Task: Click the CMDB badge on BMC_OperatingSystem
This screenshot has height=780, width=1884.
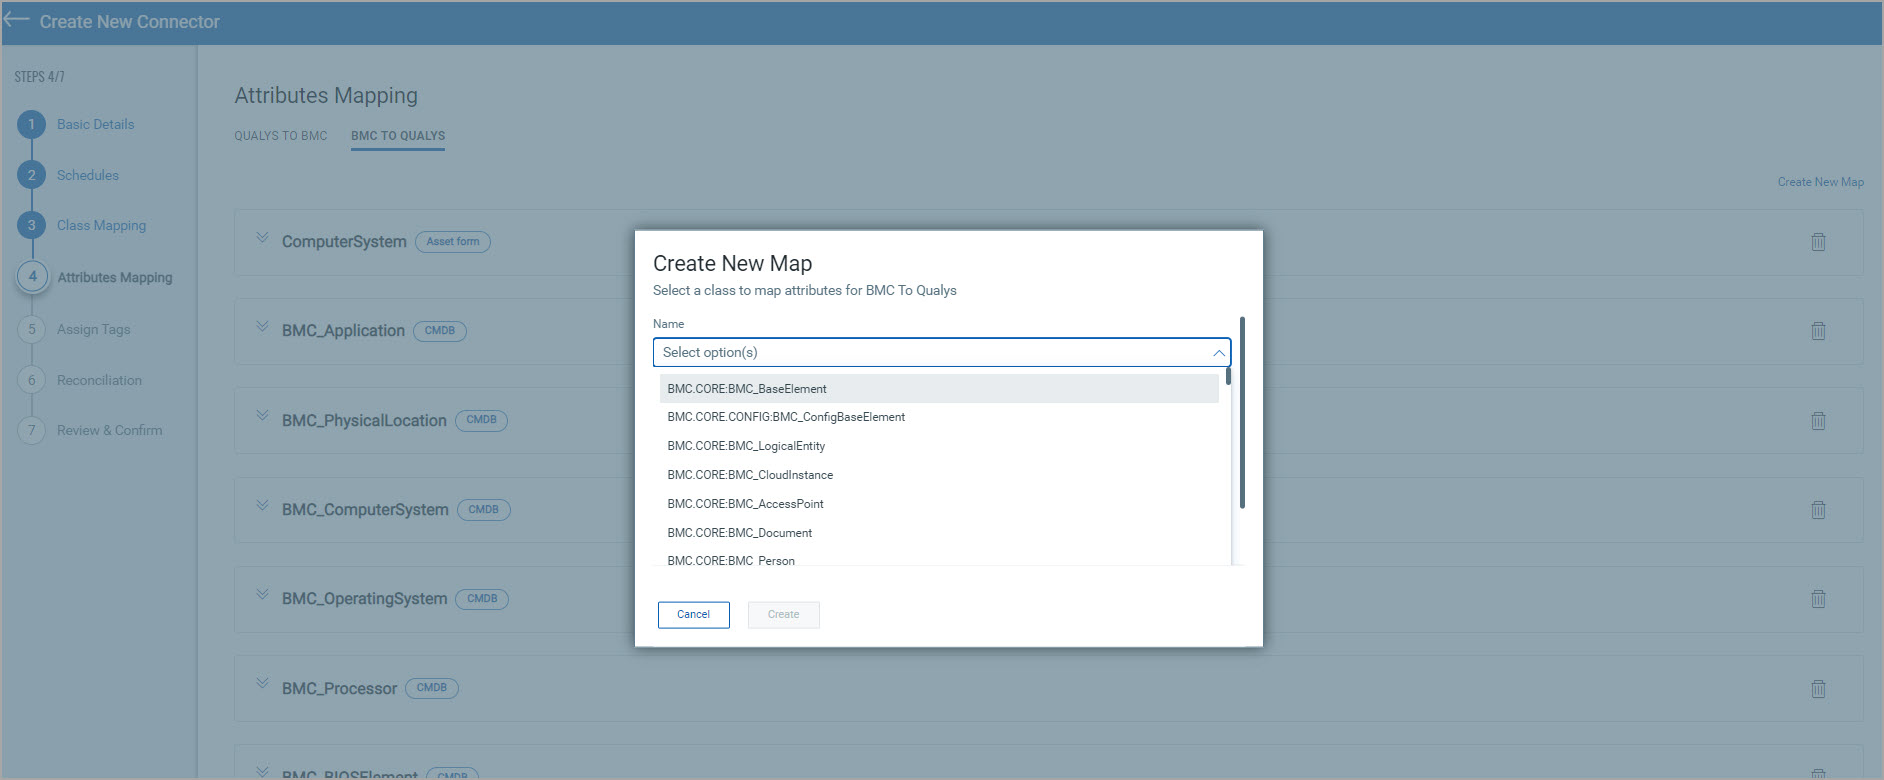Action: (x=482, y=599)
